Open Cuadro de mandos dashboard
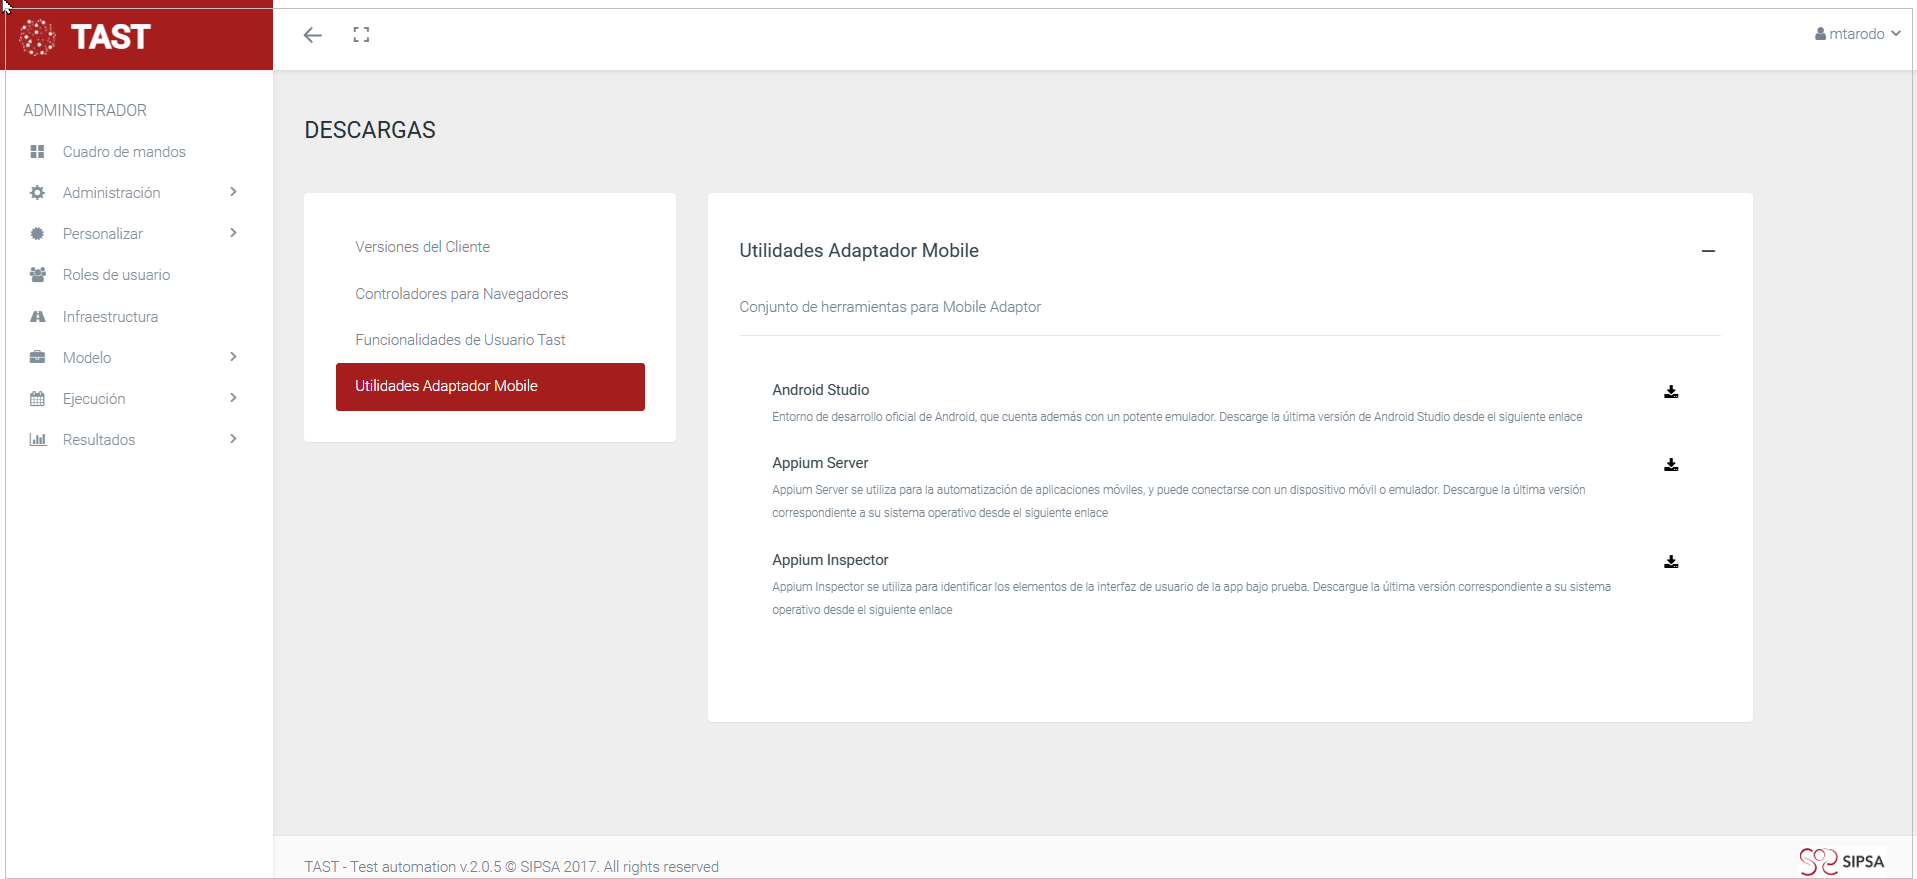 124,152
